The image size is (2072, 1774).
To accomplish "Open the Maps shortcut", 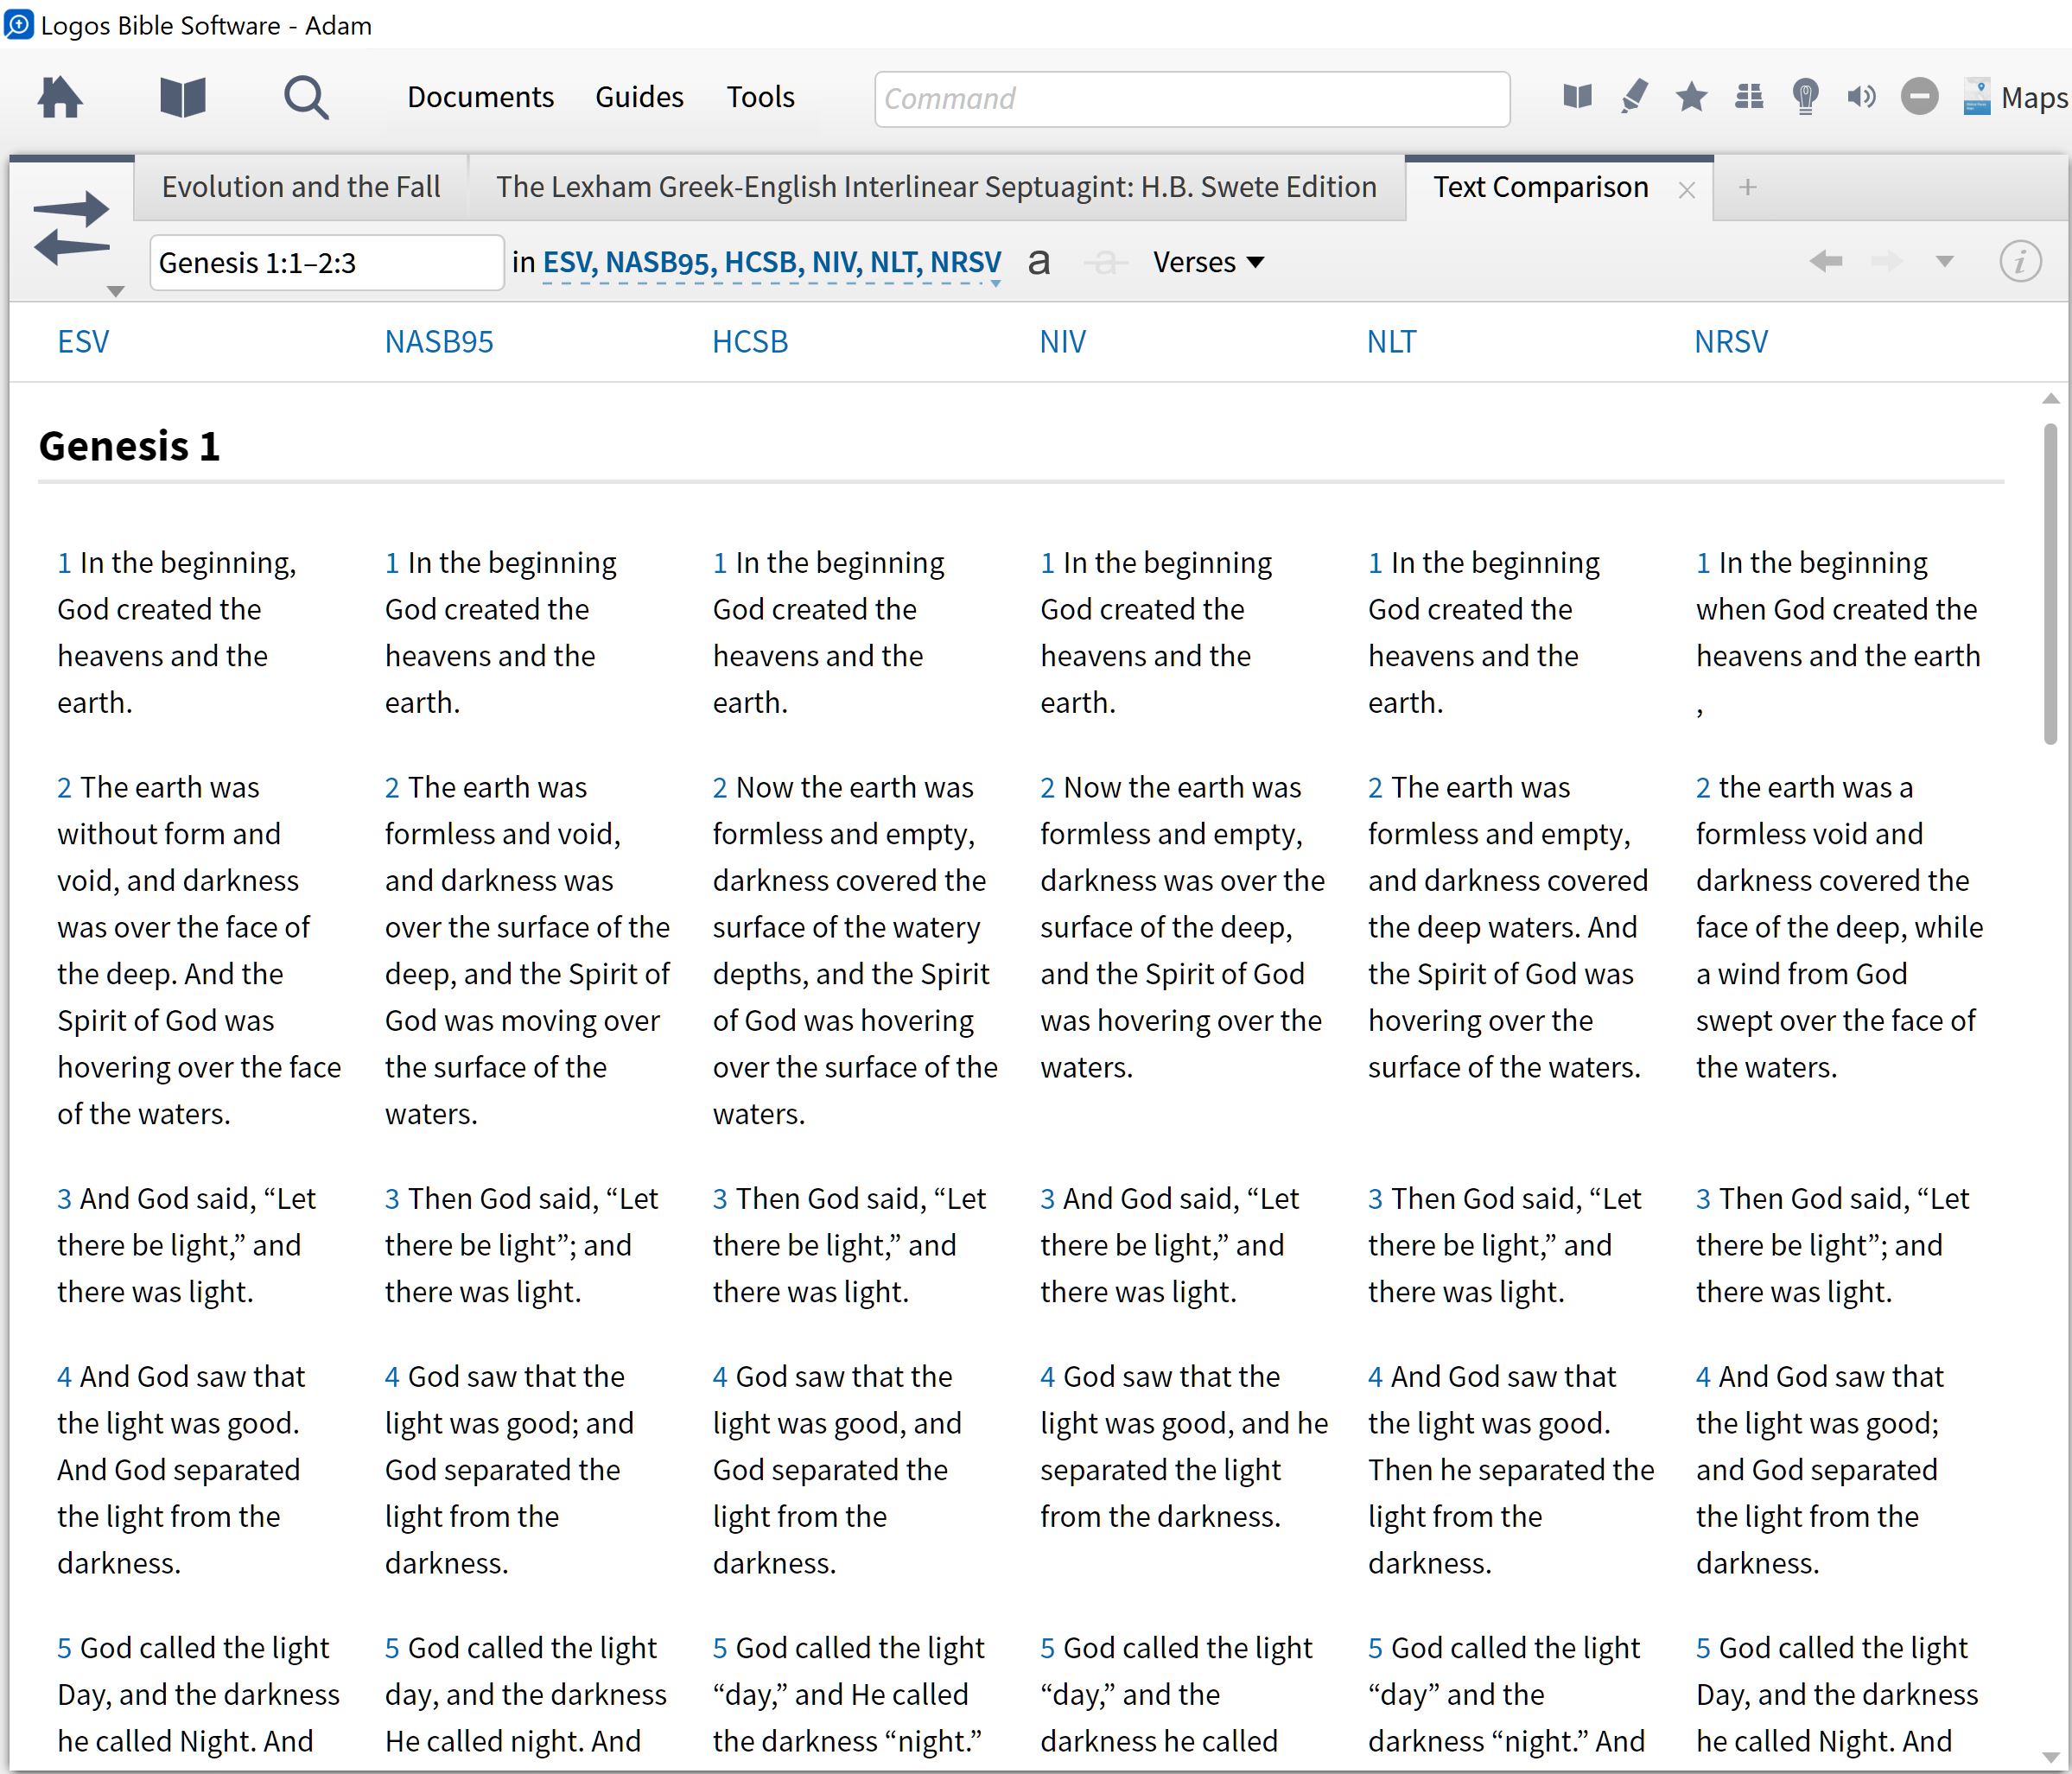I will (x=2014, y=97).
